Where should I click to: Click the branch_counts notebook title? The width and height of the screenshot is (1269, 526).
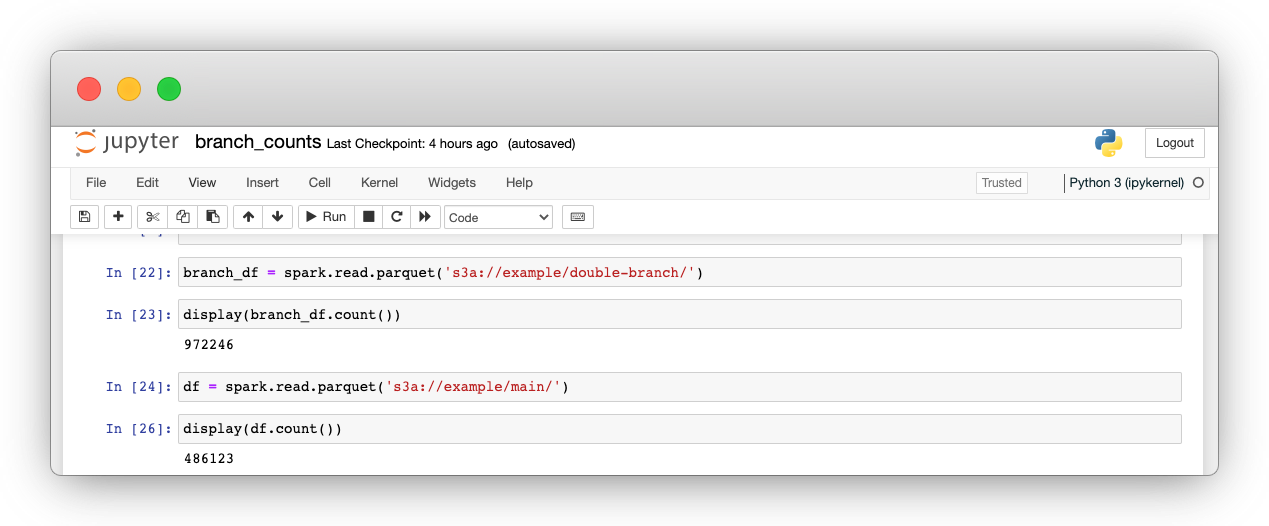(x=258, y=142)
